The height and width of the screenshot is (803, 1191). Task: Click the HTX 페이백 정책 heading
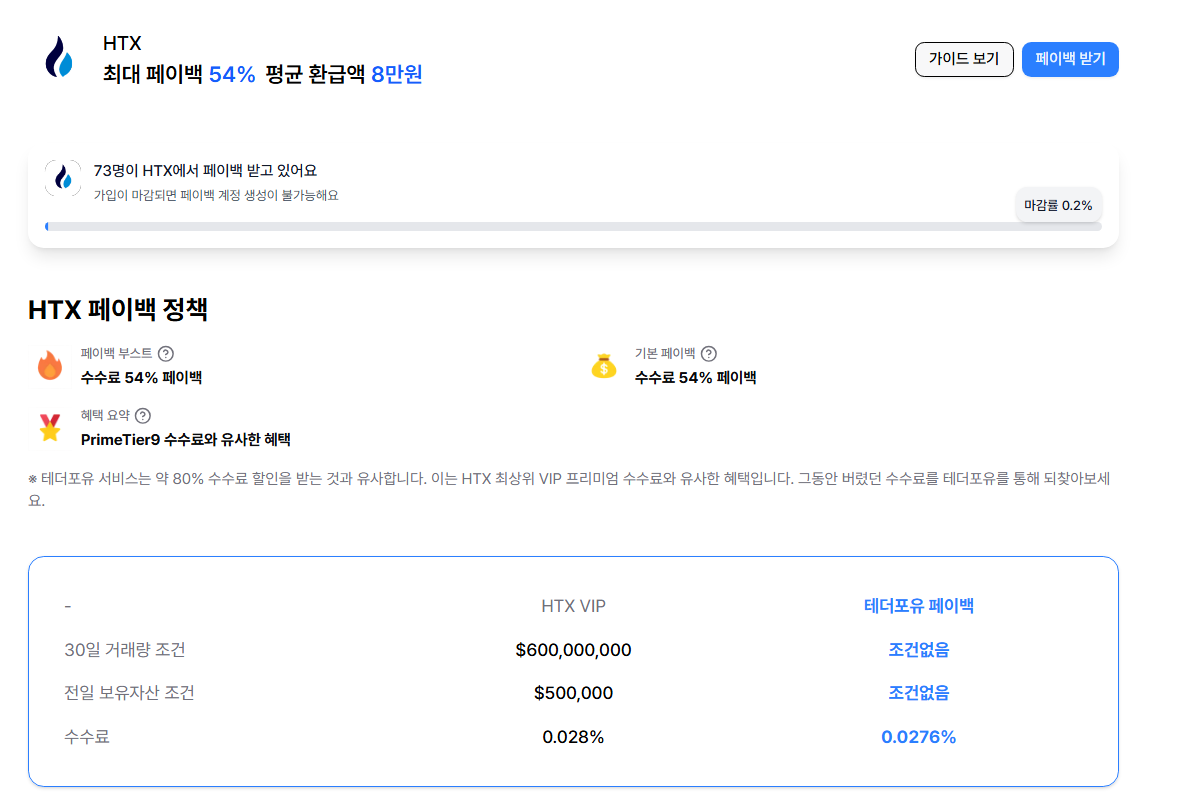118,309
